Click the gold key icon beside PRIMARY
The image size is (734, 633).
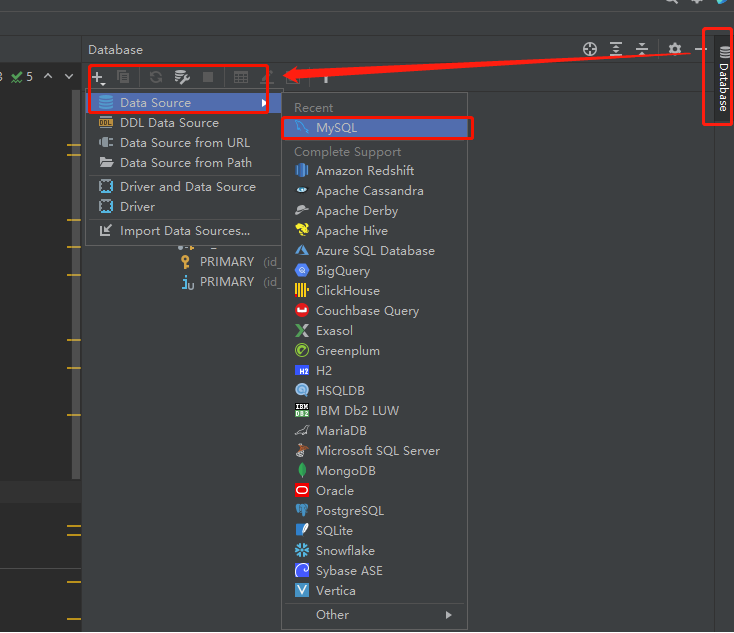(186, 262)
